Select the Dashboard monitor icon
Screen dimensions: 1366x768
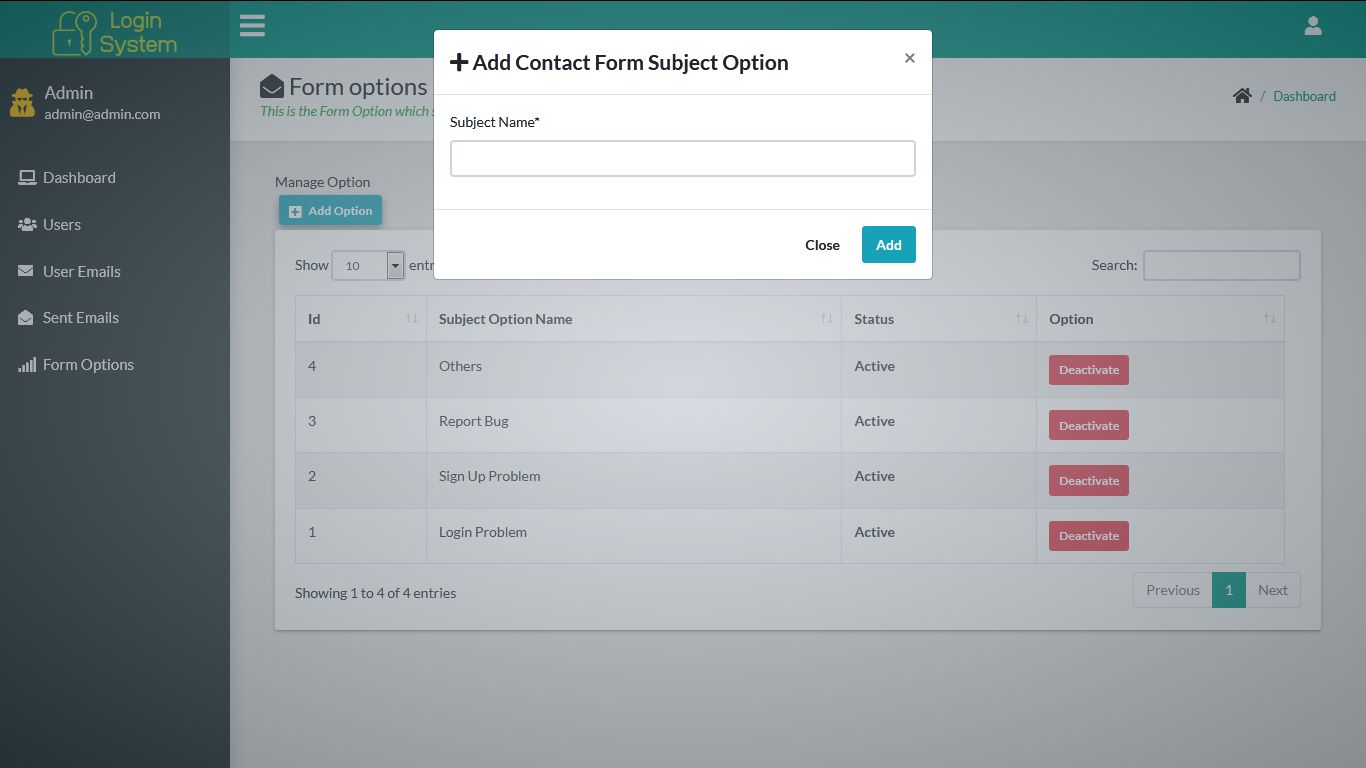coord(26,176)
